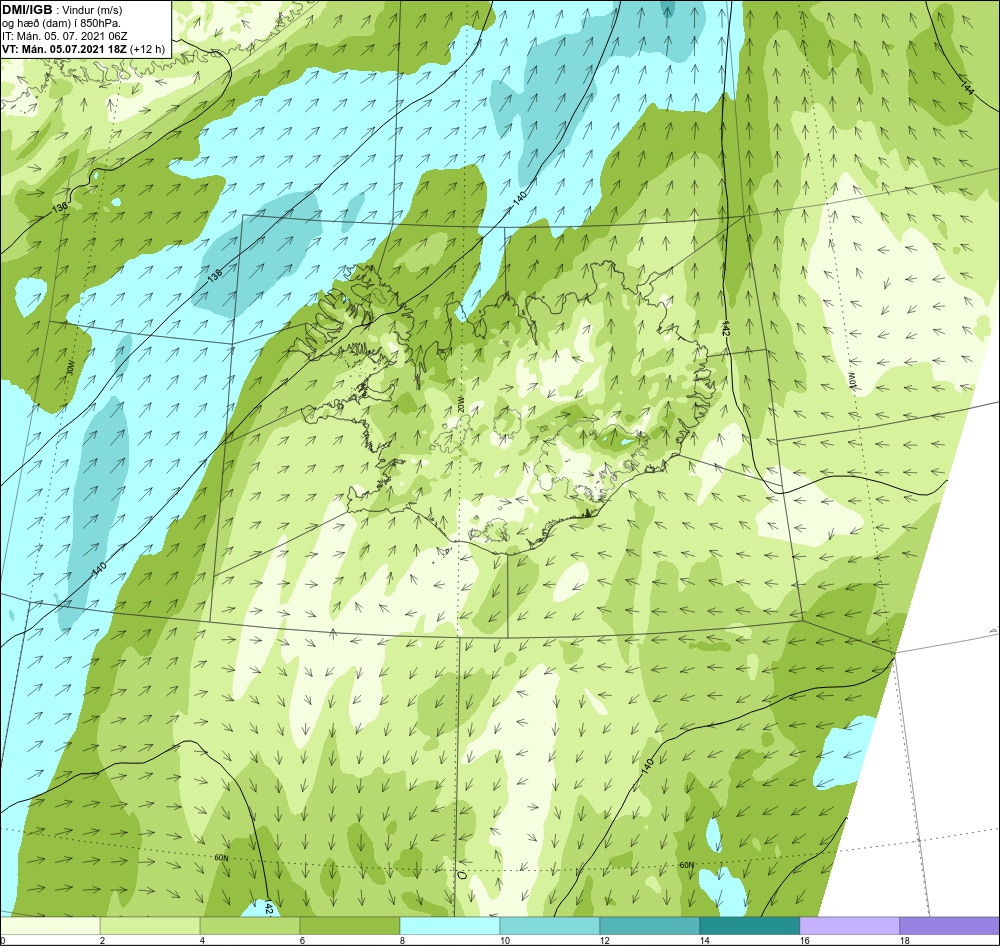Click the '142' contour label at map bottom
Image resolution: width=1000 pixels, height=946 pixels.
tap(269, 908)
